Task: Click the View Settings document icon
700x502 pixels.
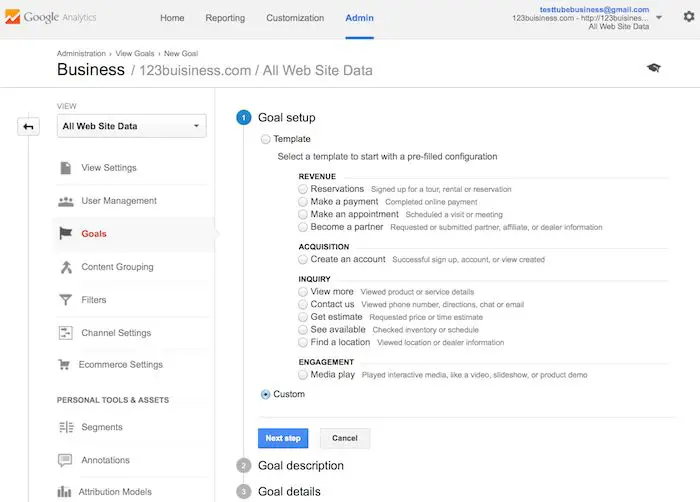Action: coord(65,168)
